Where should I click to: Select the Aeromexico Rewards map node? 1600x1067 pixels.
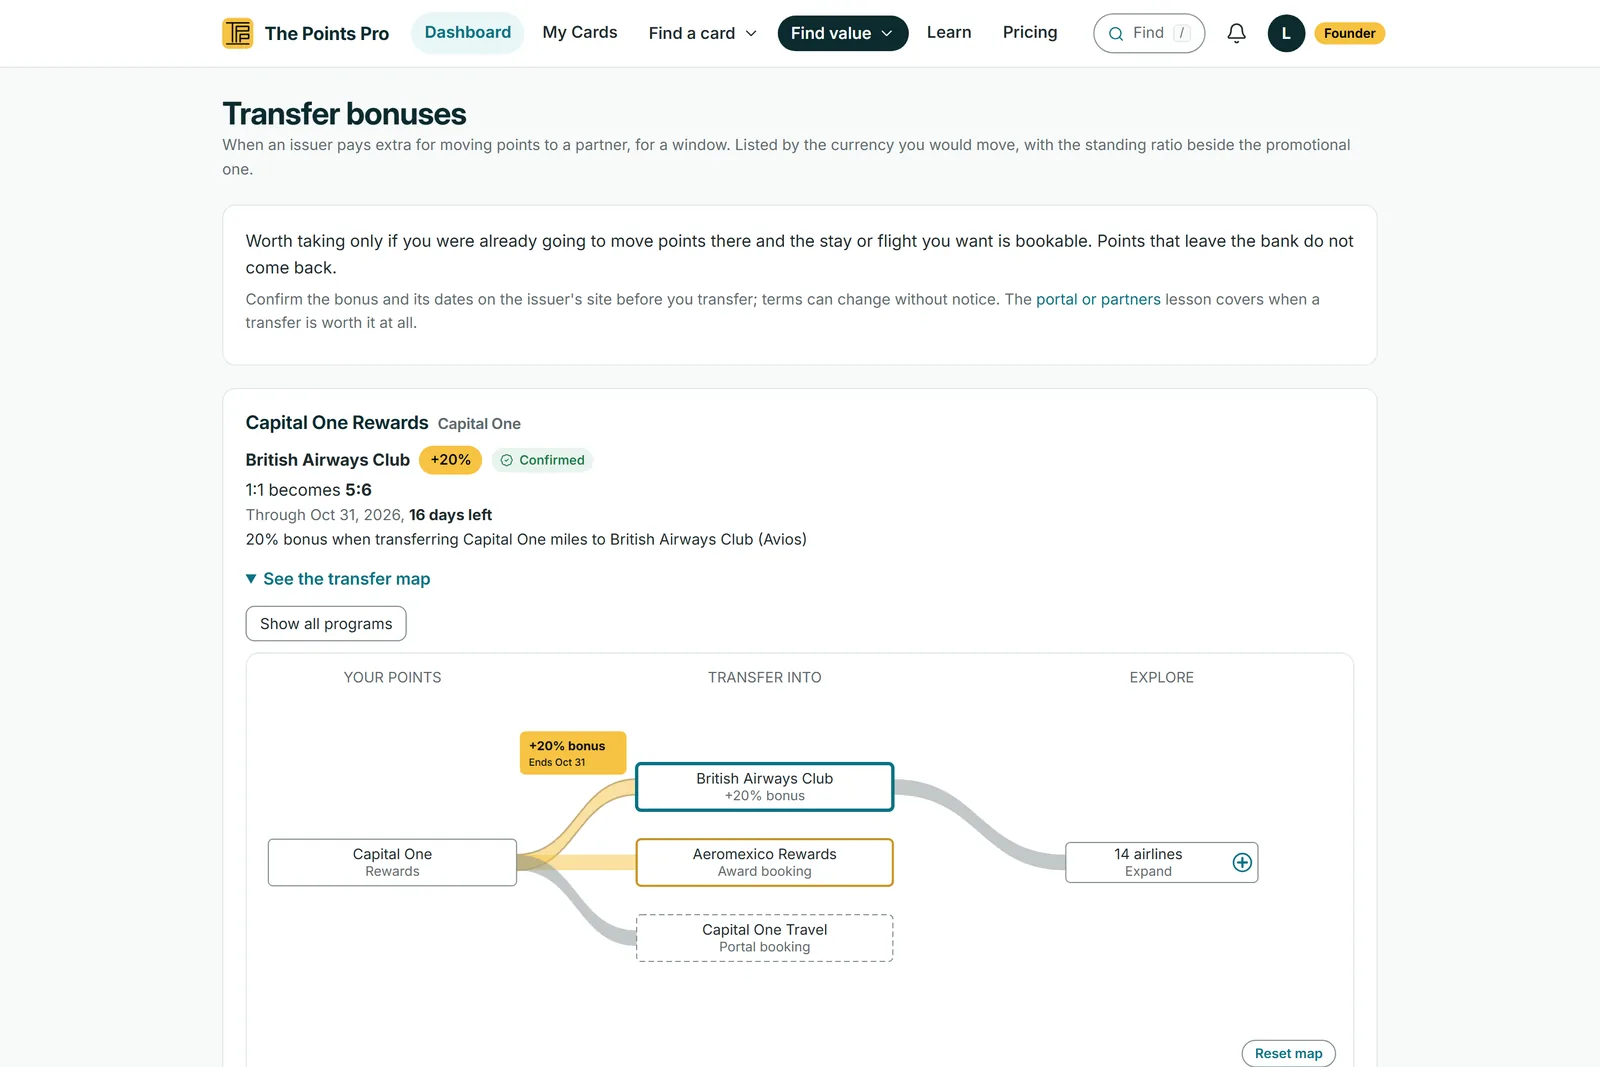pos(764,862)
